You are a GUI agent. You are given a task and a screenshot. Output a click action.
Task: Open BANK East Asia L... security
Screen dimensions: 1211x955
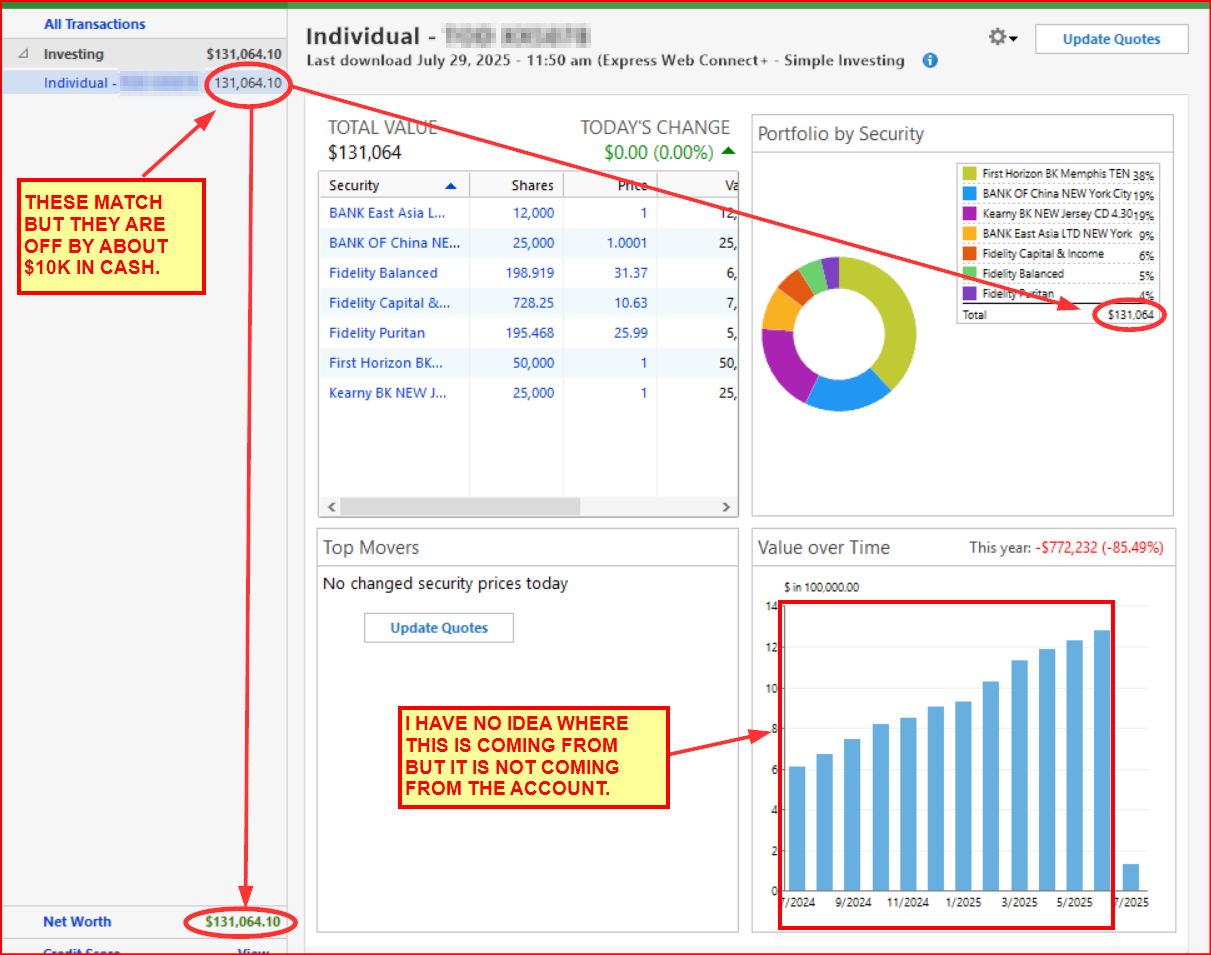387,213
